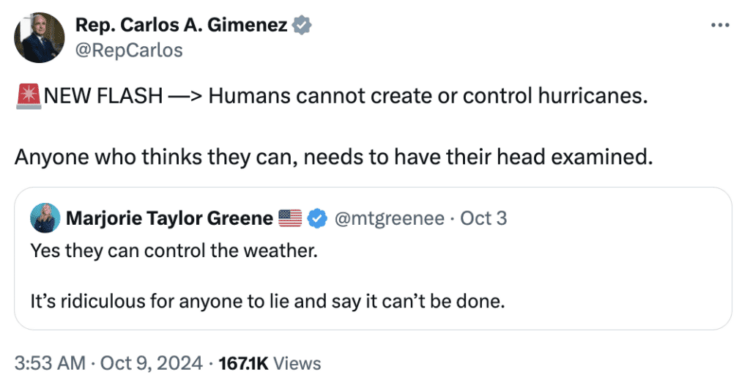750x375 pixels.
Task: Click the 'needs to have their head examined' text
Action: pyautogui.click(x=478, y=157)
